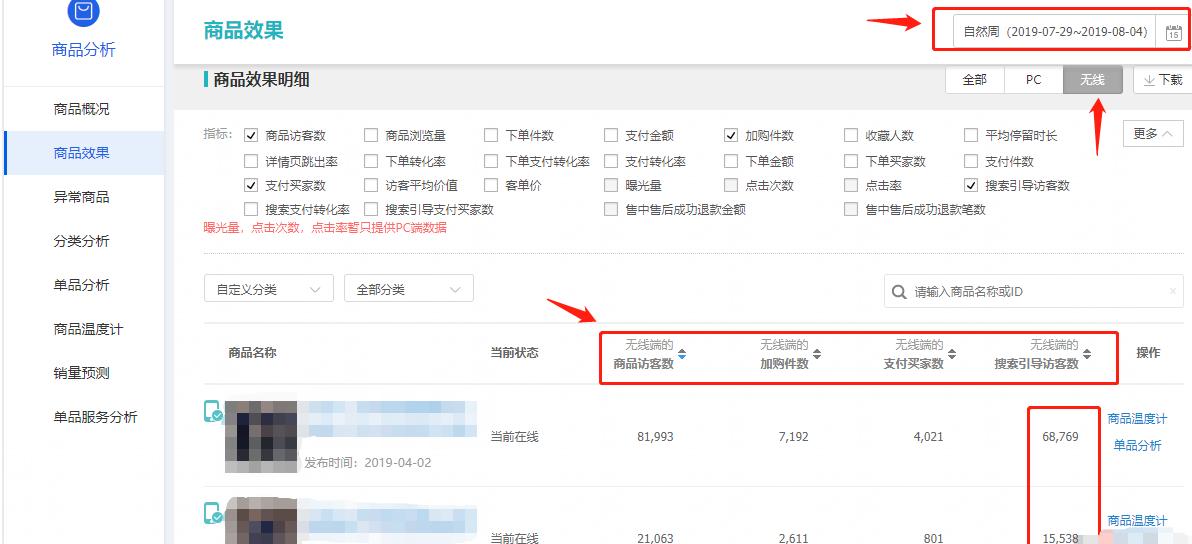Expand the 全部分类 dropdown

[408, 289]
